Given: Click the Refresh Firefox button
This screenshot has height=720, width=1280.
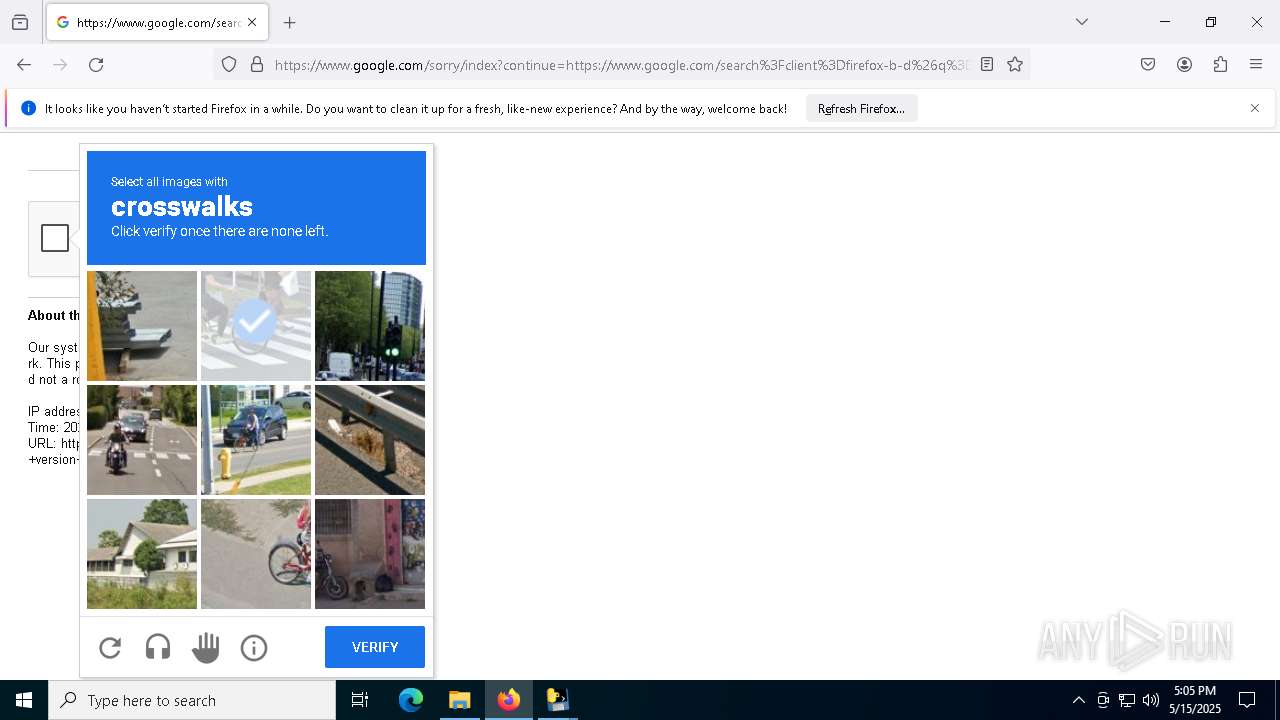Looking at the screenshot, I should [x=861, y=108].
